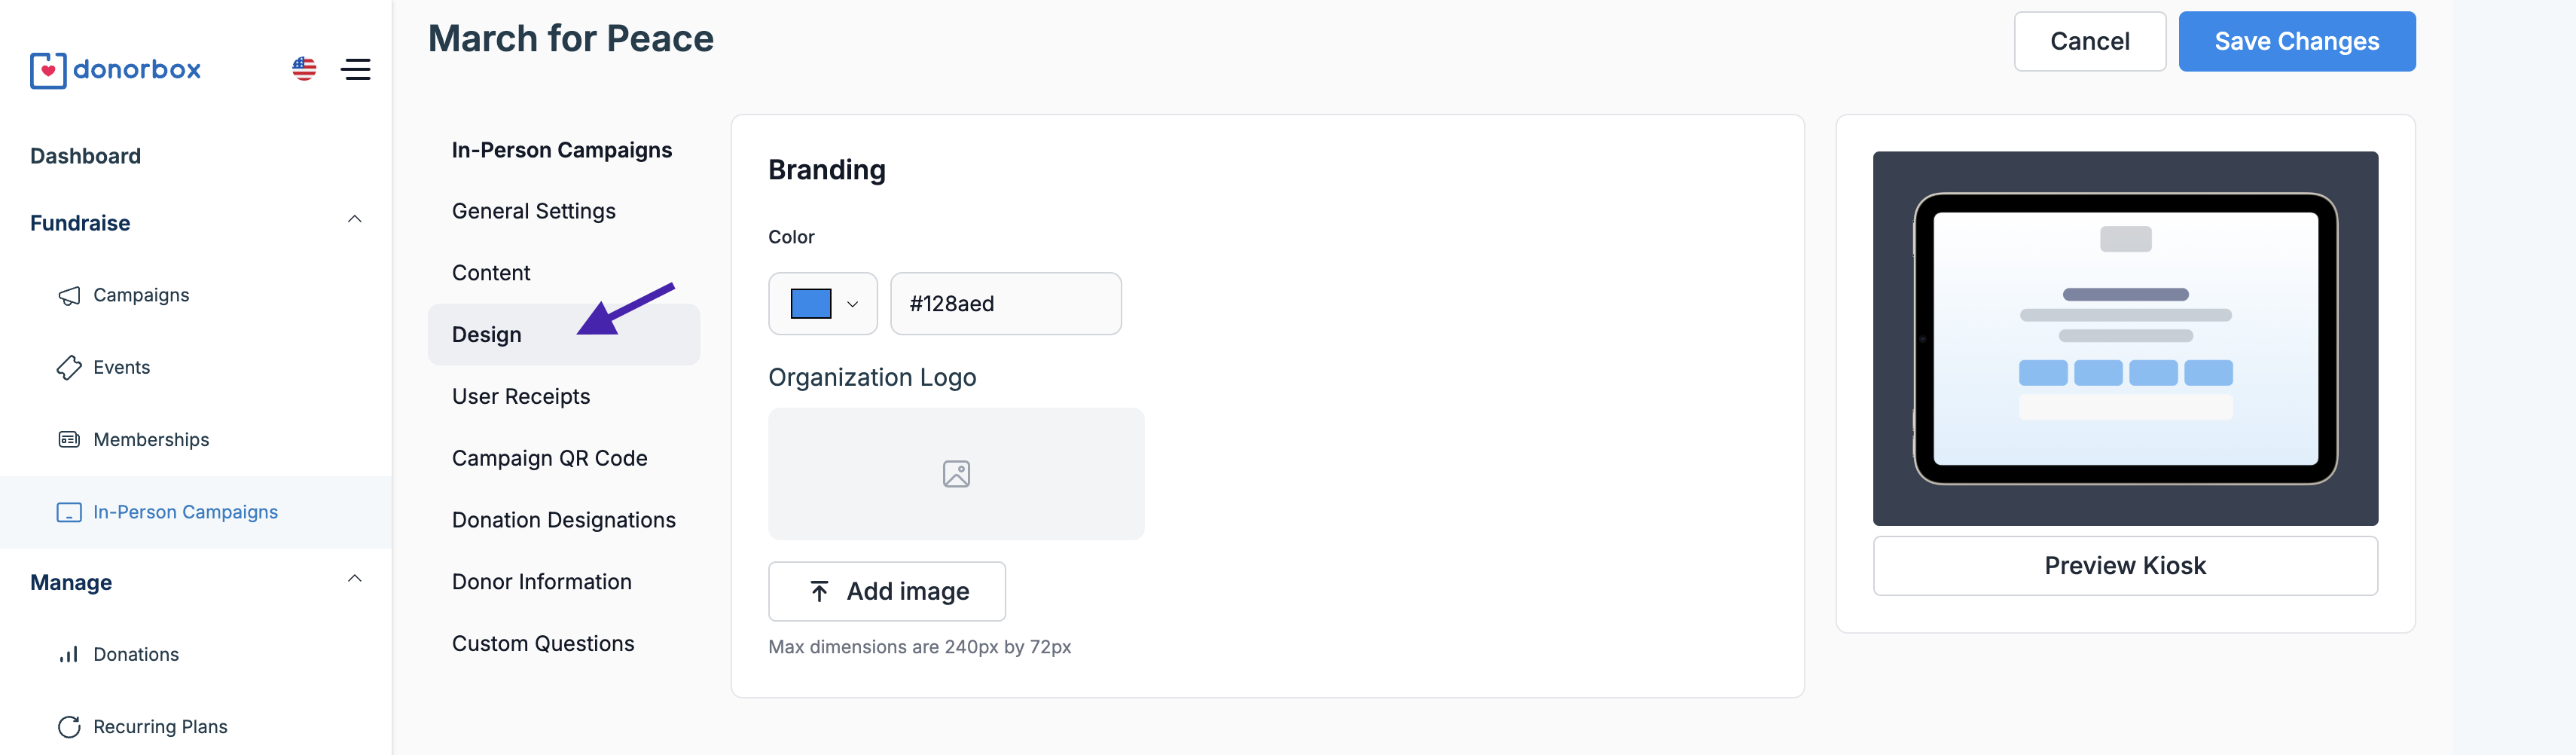Click the Preview Kiosk button
The image size is (2576, 755).
coord(2124,566)
